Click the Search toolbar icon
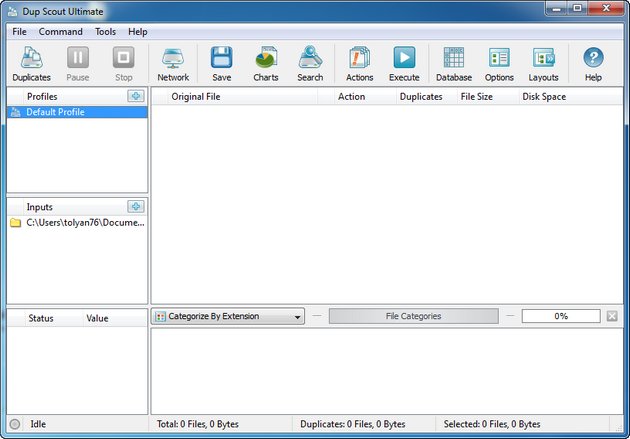The height and width of the screenshot is (439, 630). coord(310,63)
